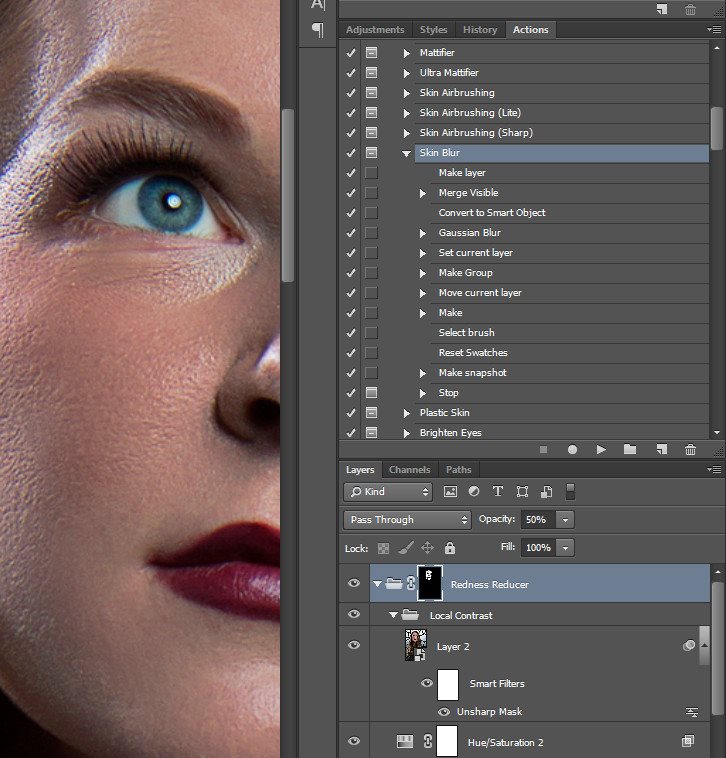Click the Play selection button in Actions
Screen dimensions: 726x758
(601, 450)
